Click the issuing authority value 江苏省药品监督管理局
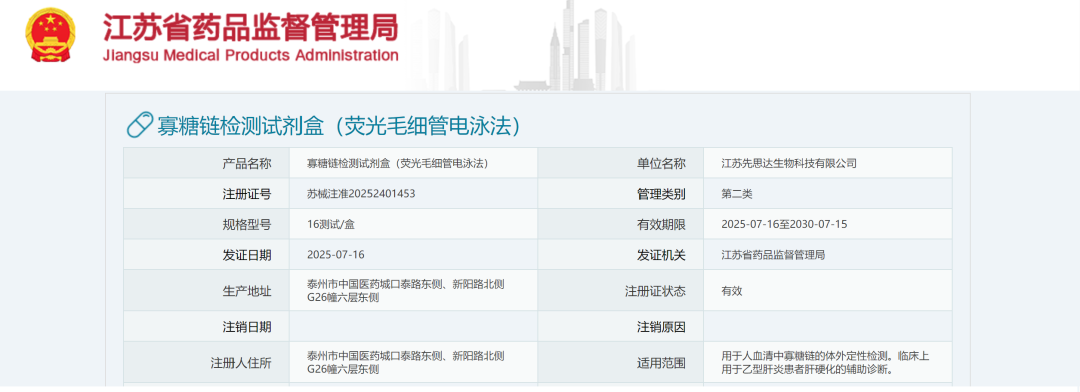Viewport: 1080px width, 392px height. [773, 255]
